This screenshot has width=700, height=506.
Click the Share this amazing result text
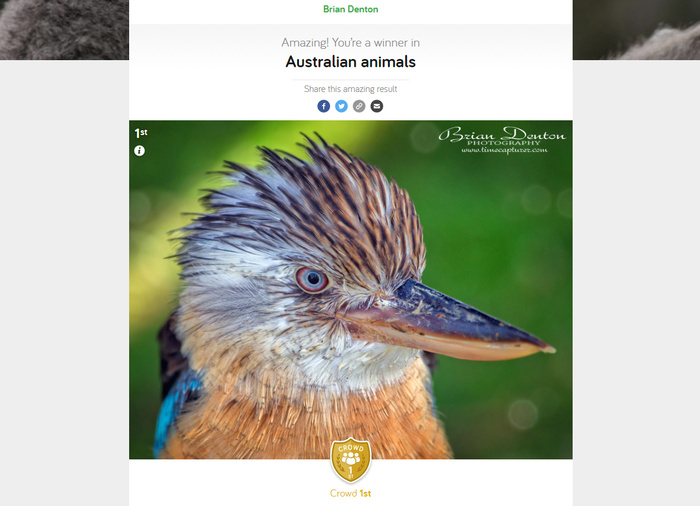(350, 89)
